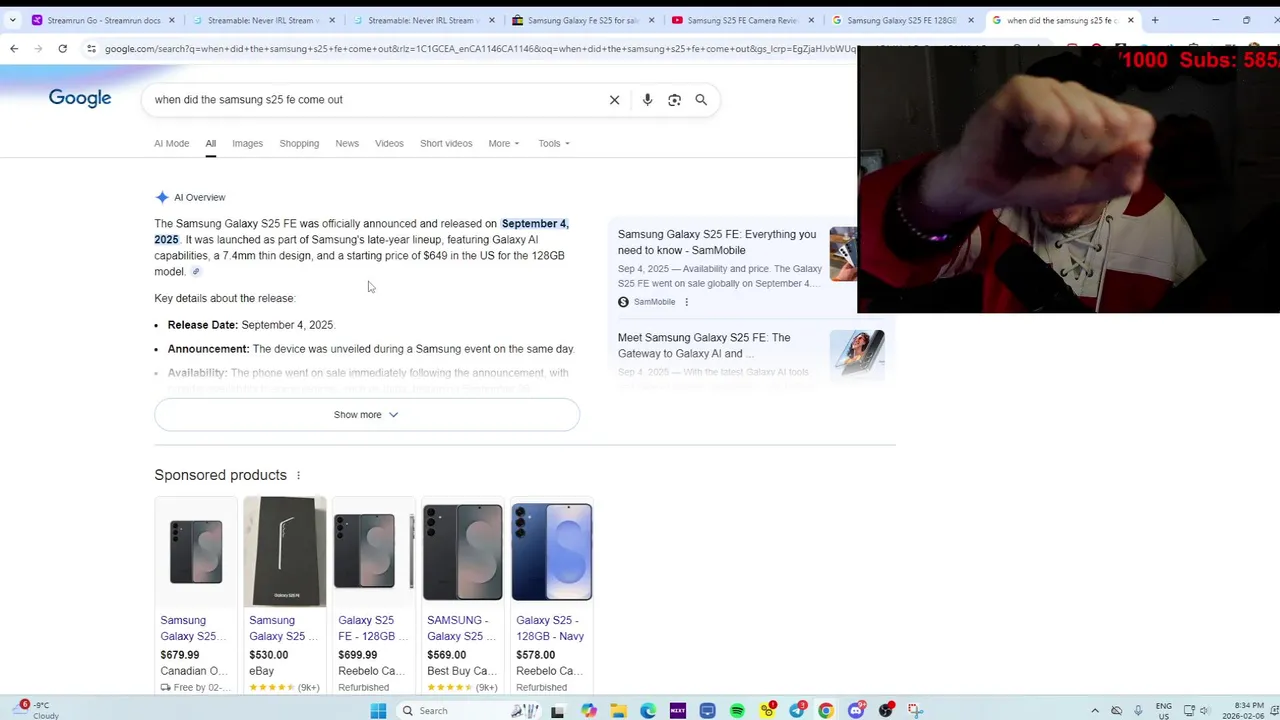This screenshot has height=720, width=1280.
Task: Expand the More search filters dropdown
Action: coord(504,143)
